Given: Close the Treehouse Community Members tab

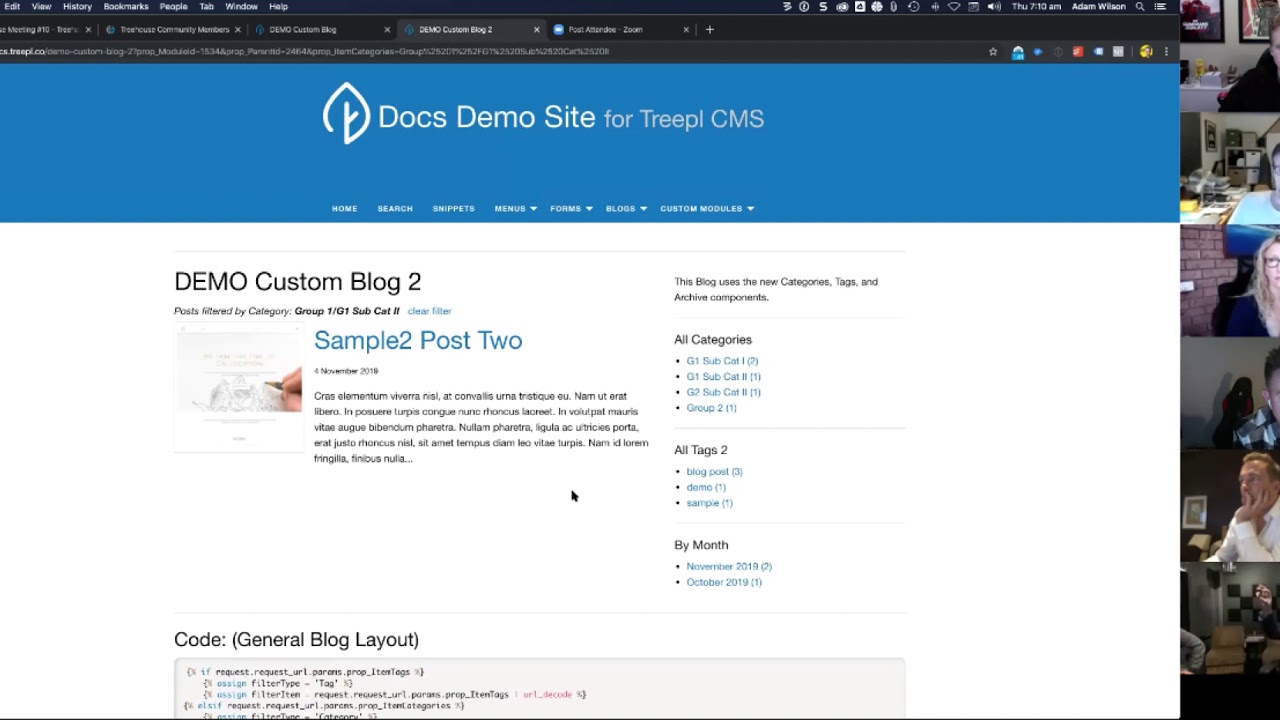Looking at the screenshot, I should pyautogui.click(x=237, y=30).
